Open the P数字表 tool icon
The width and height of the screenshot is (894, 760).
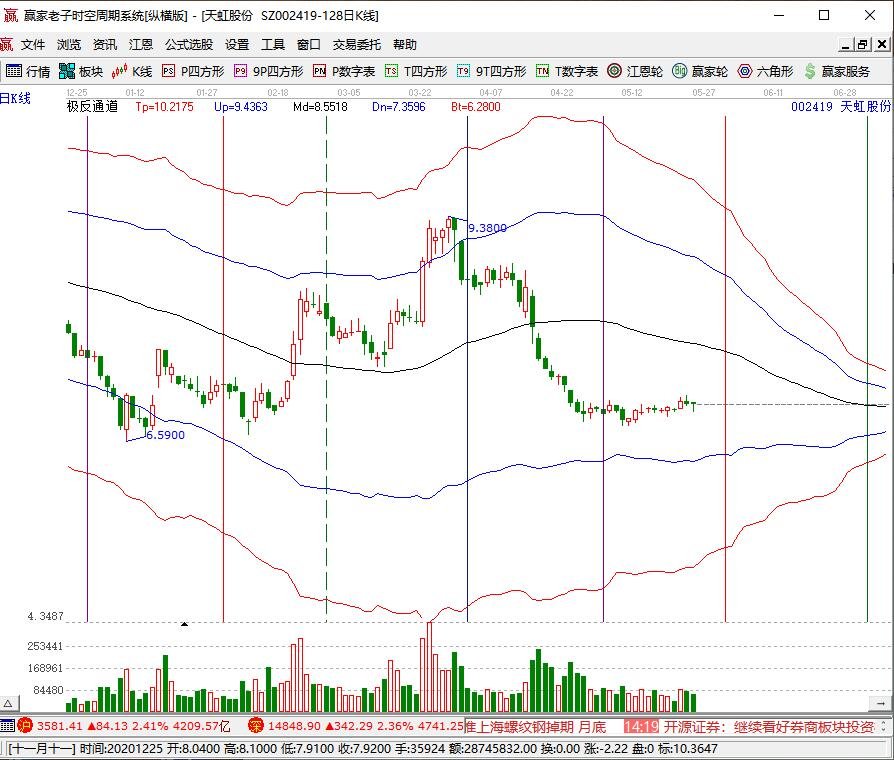[344, 71]
